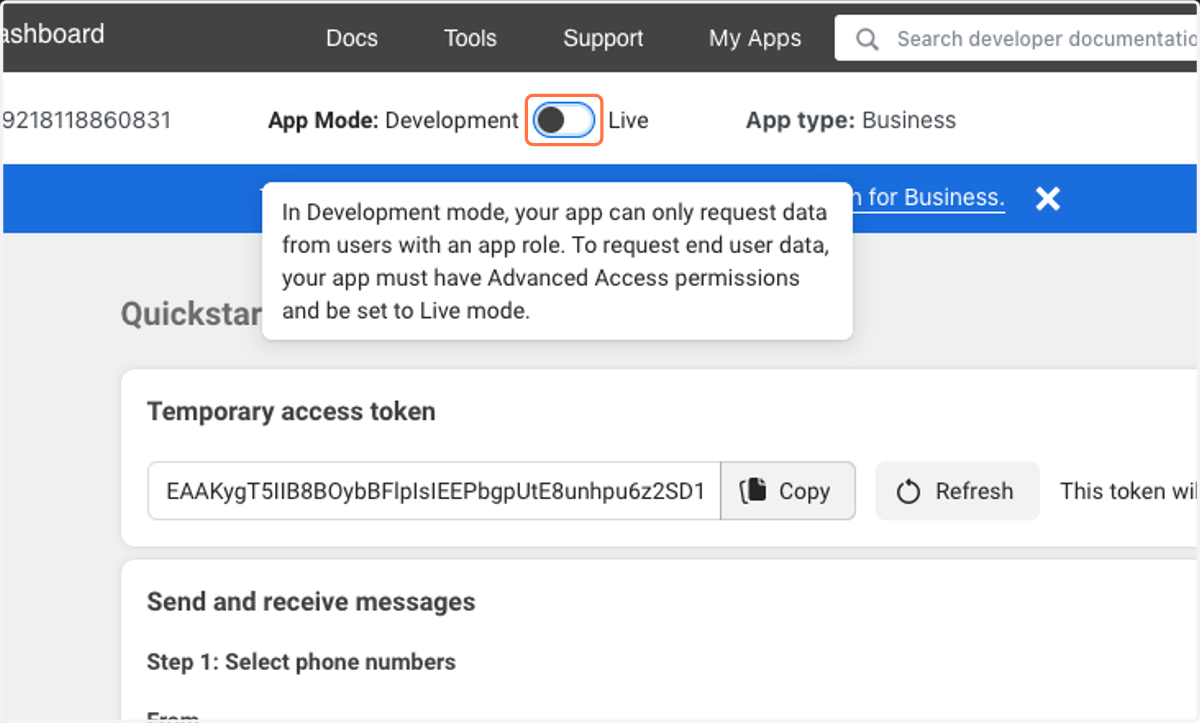1200x723 pixels.
Task: Open the 'for Business' banner link
Action: tap(928, 197)
